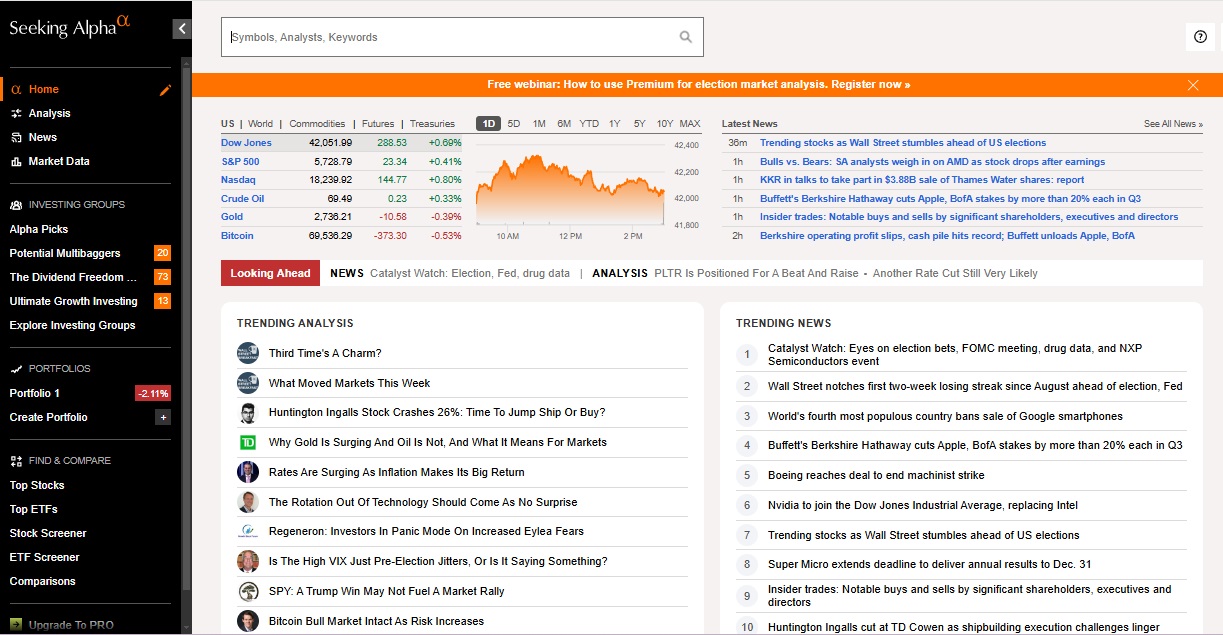Open the Treasuries market tab
The height and width of the screenshot is (635, 1223).
point(432,123)
